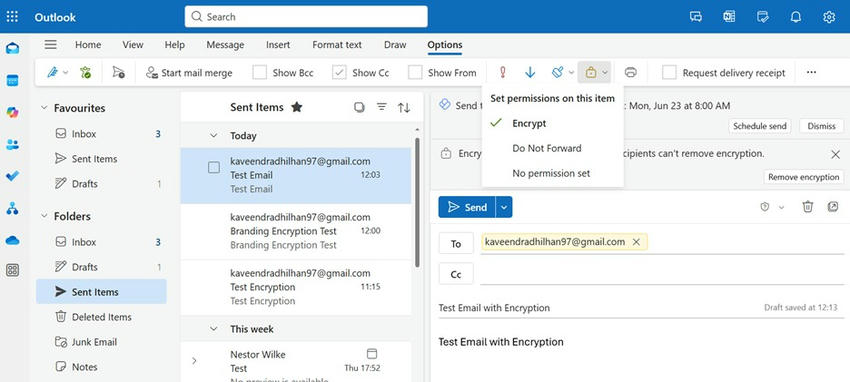Screen dimensions: 850x382
Task: Click the schedule send ribbon icon
Action: [x=118, y=72]
